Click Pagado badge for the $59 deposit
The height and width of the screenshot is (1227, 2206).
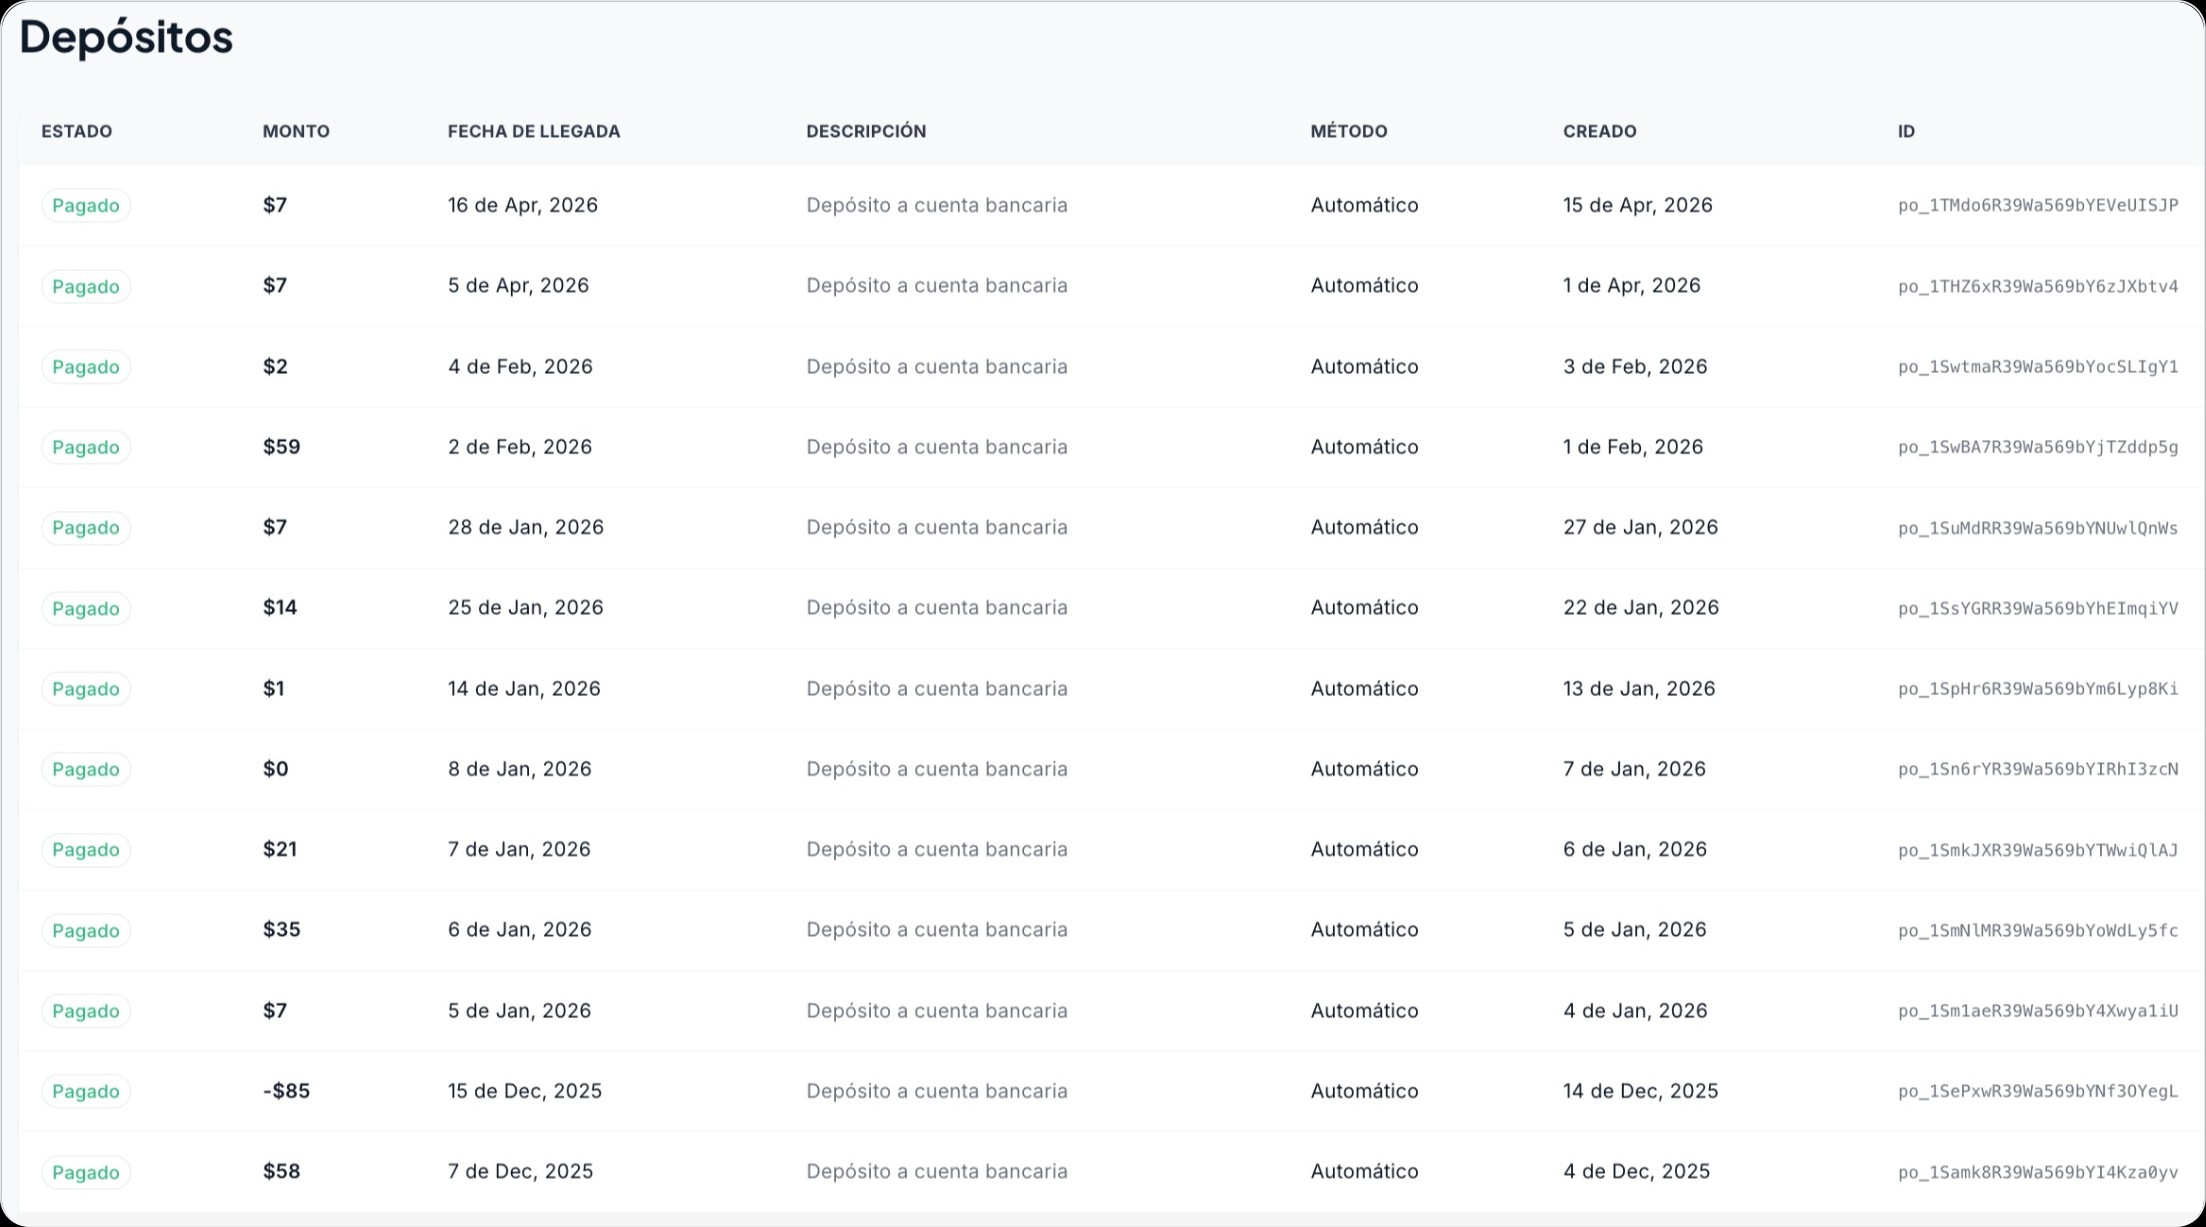86,447
